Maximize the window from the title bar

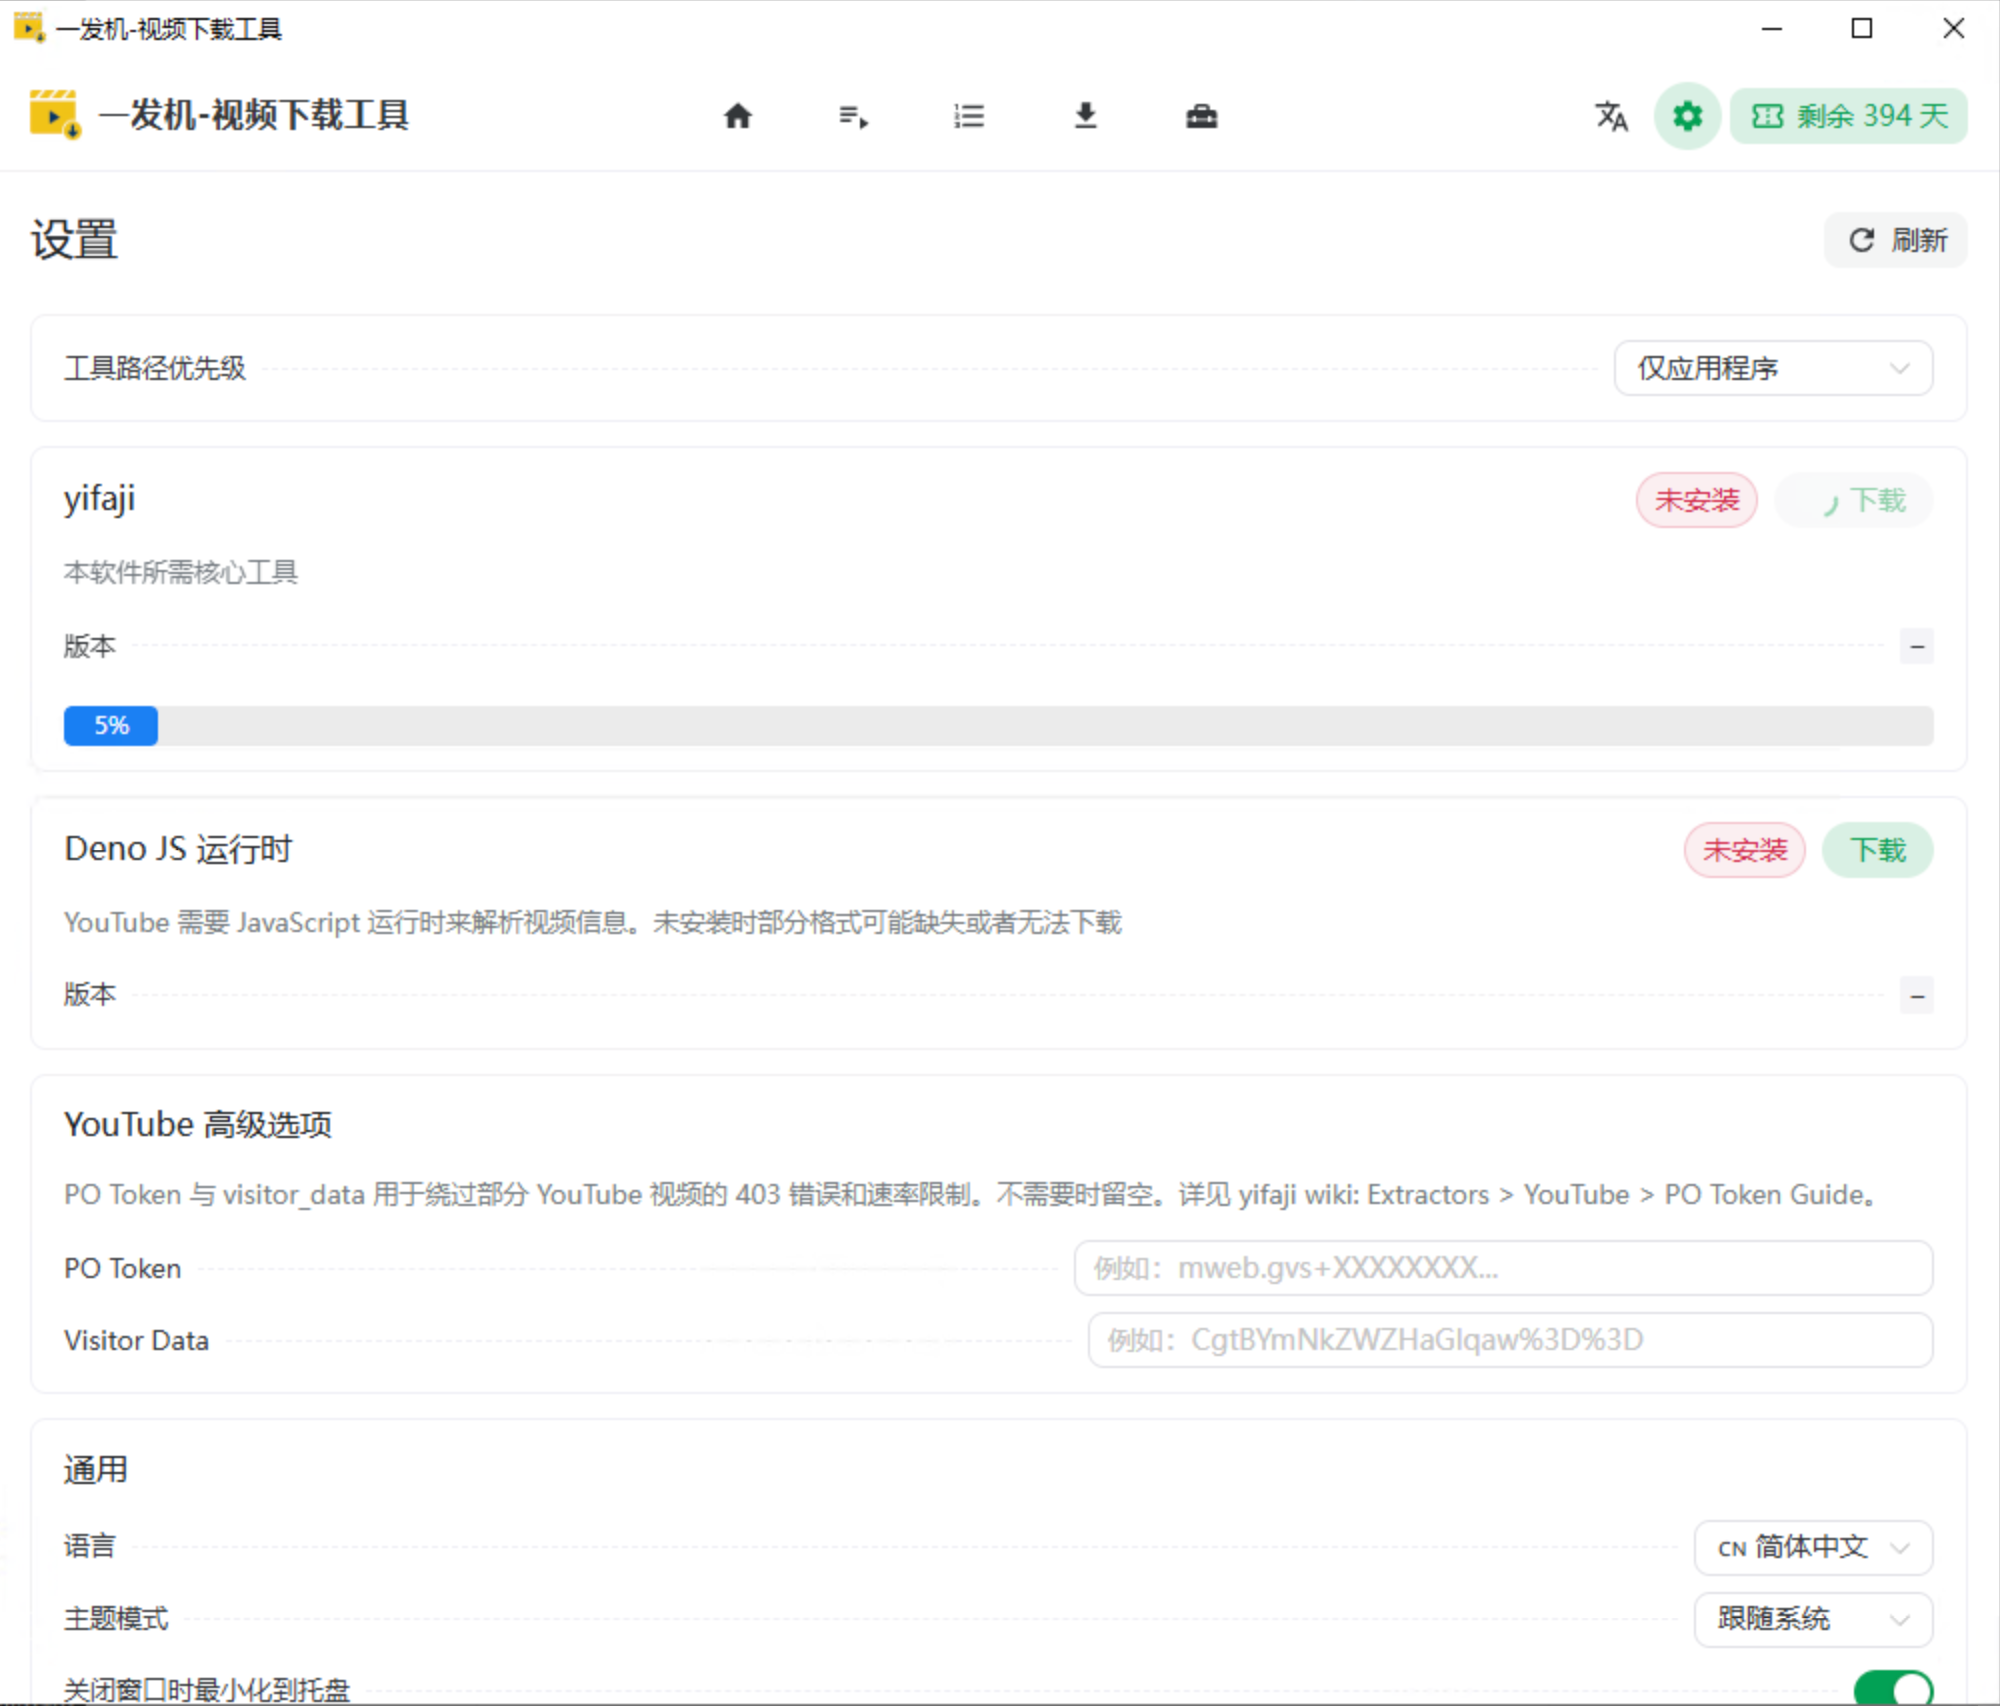click(1862, 28)
